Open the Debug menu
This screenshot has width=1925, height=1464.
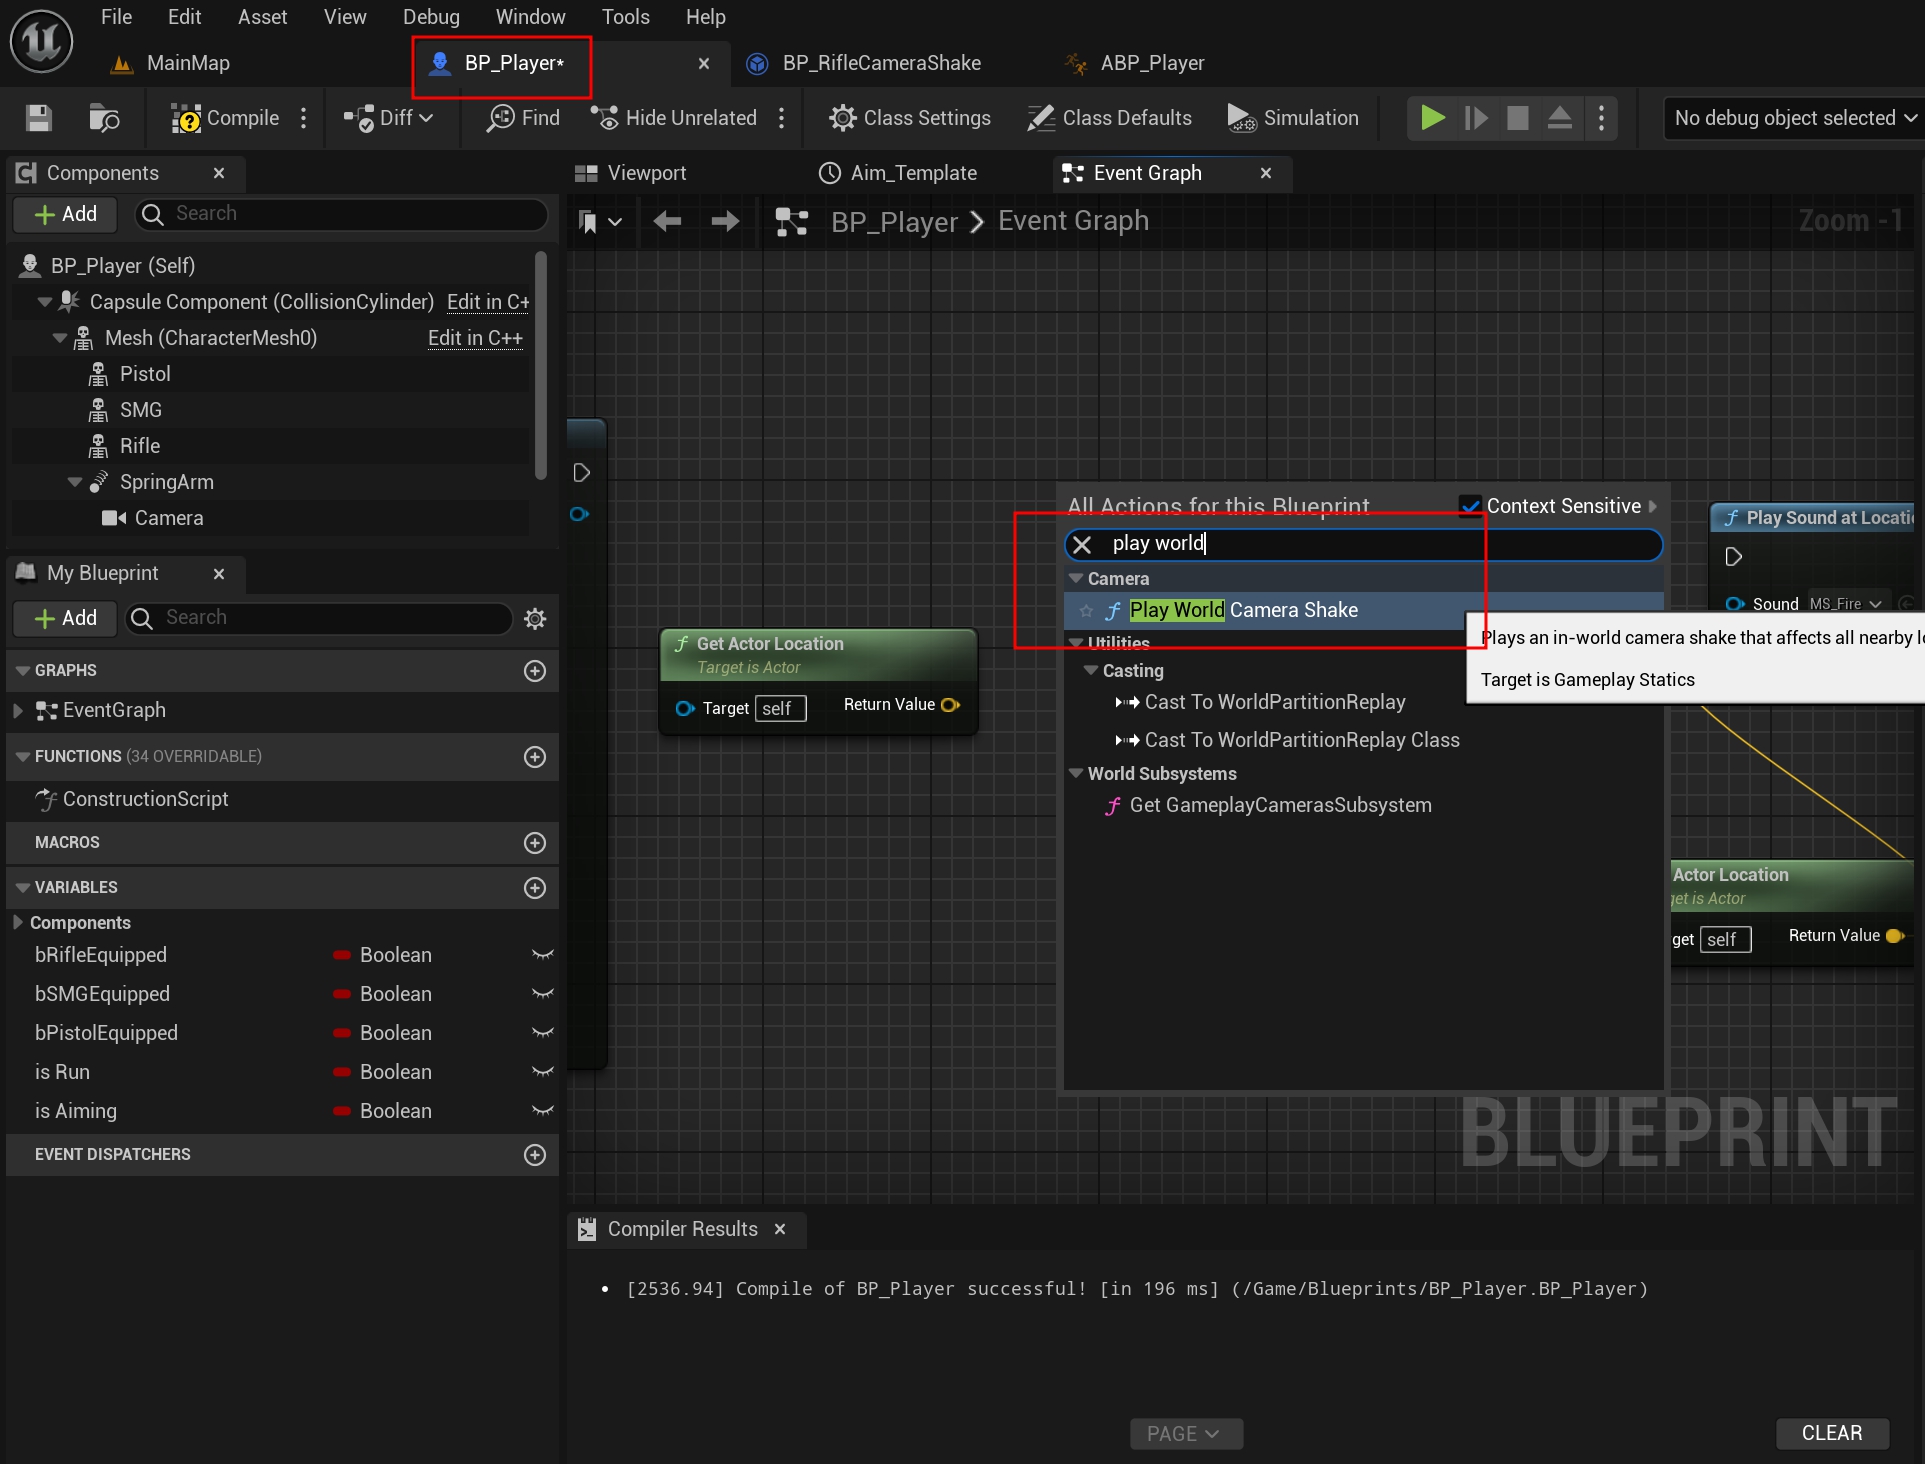431,17
